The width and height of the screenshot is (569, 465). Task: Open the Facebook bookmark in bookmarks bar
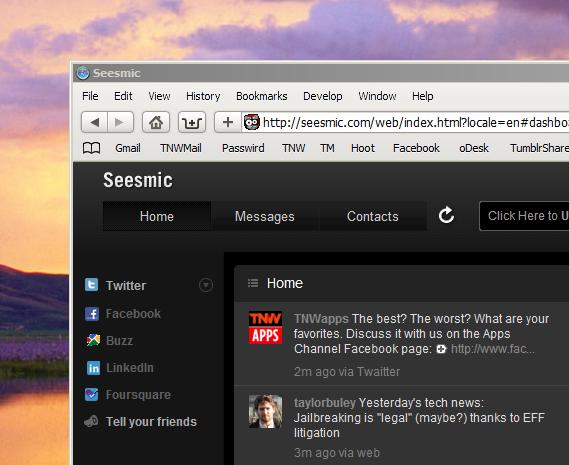tap(416, 148)
